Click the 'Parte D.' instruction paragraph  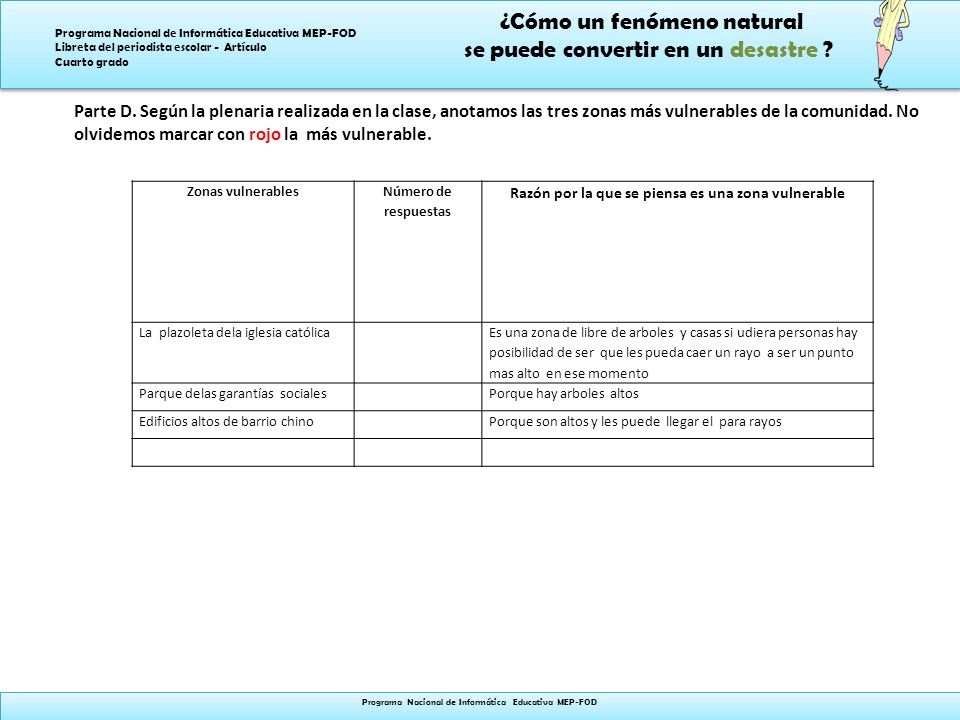tap(496, 122)
